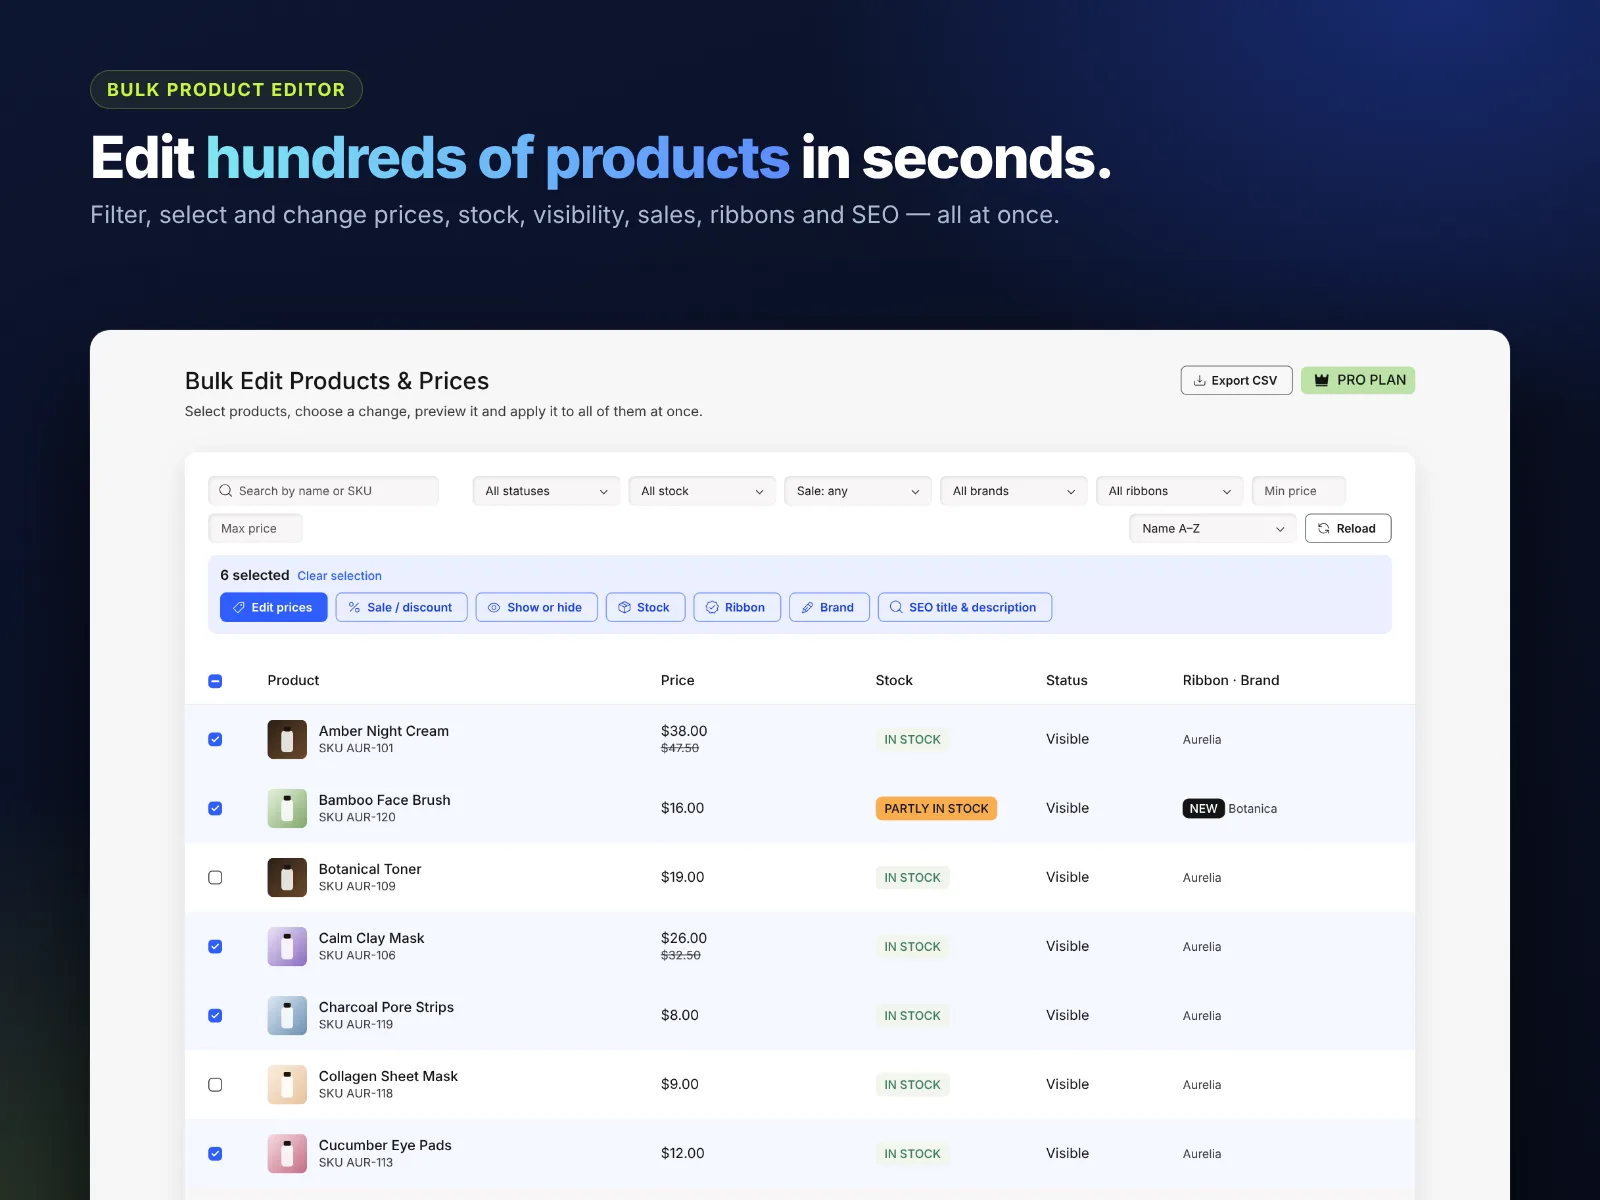Check the Botanical Toner checkbox
This screenshot has width=1600, height=1200.
click(215, 877)
